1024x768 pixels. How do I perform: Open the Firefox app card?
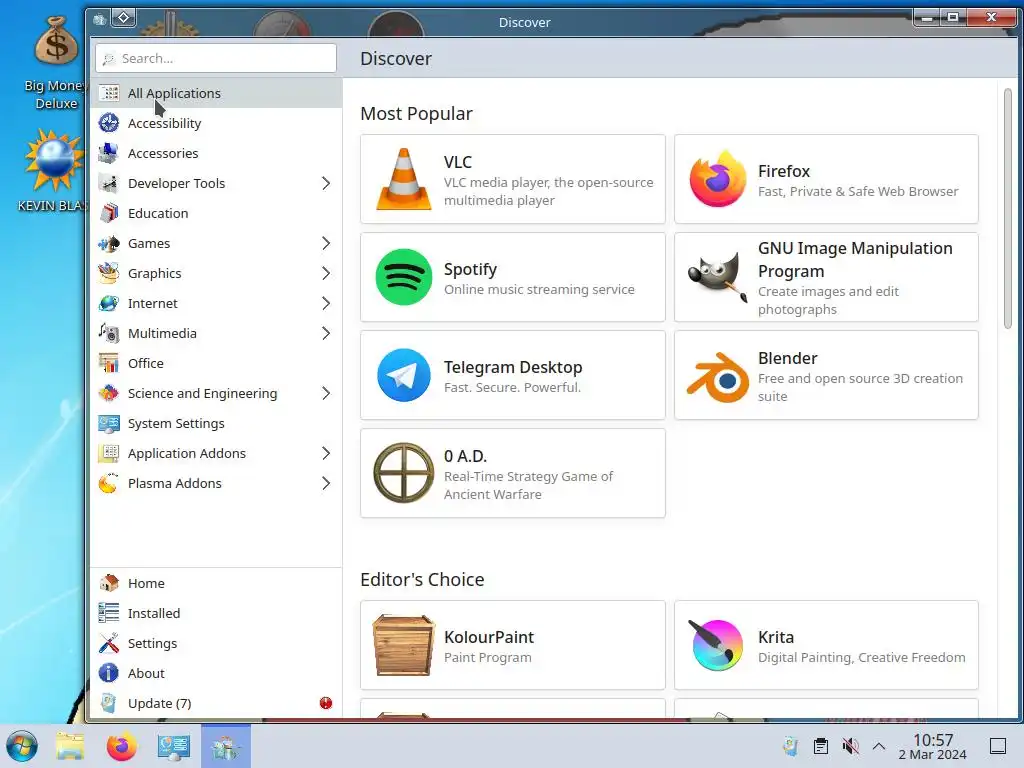pos(826,179)
